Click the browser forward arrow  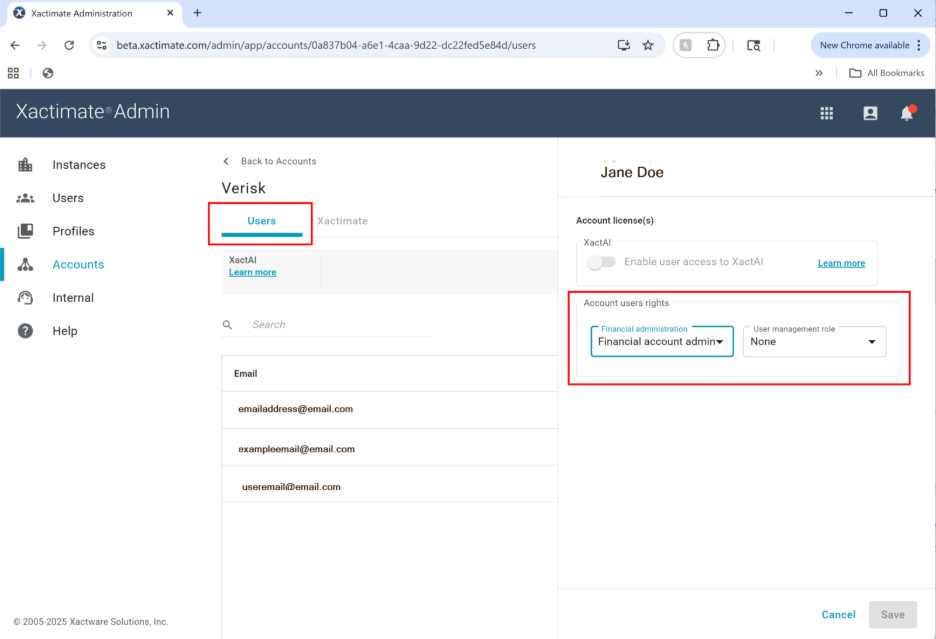pos(42,45)
